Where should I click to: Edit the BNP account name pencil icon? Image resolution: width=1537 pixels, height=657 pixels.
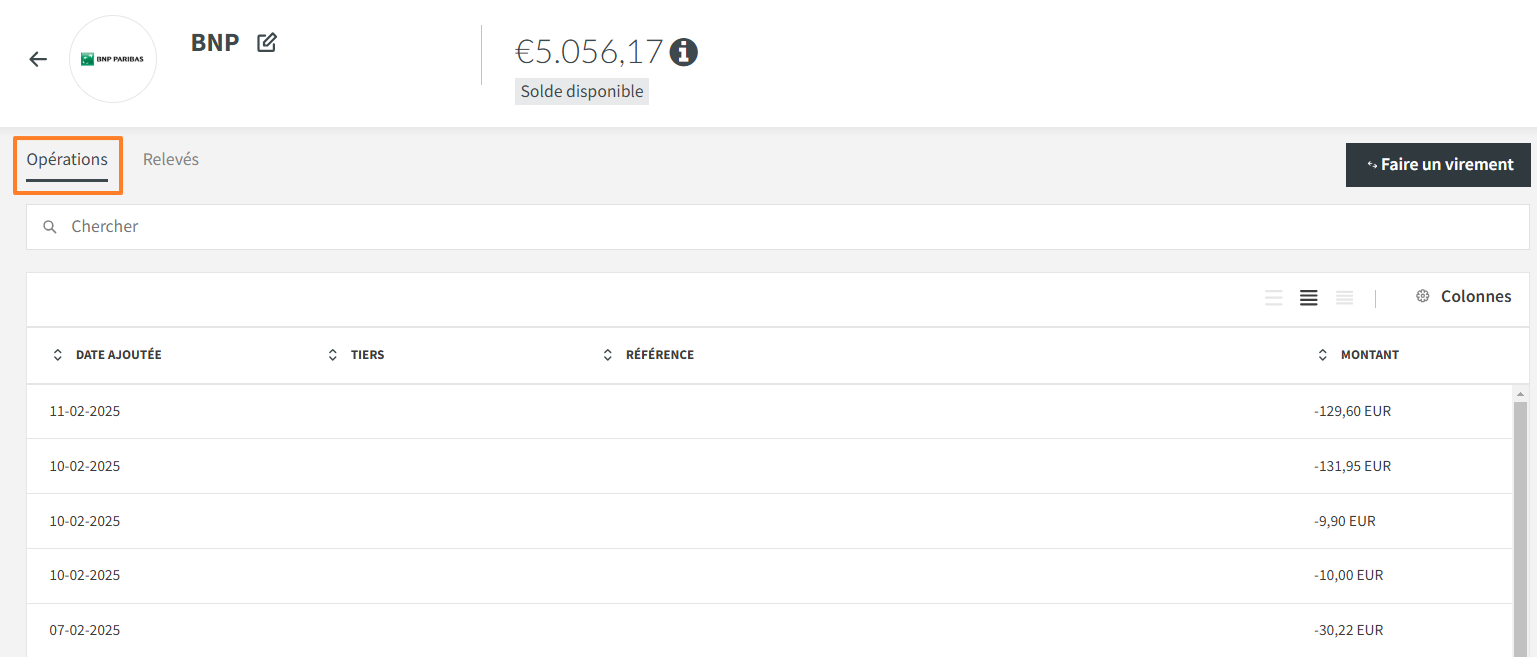click(267, 43)
